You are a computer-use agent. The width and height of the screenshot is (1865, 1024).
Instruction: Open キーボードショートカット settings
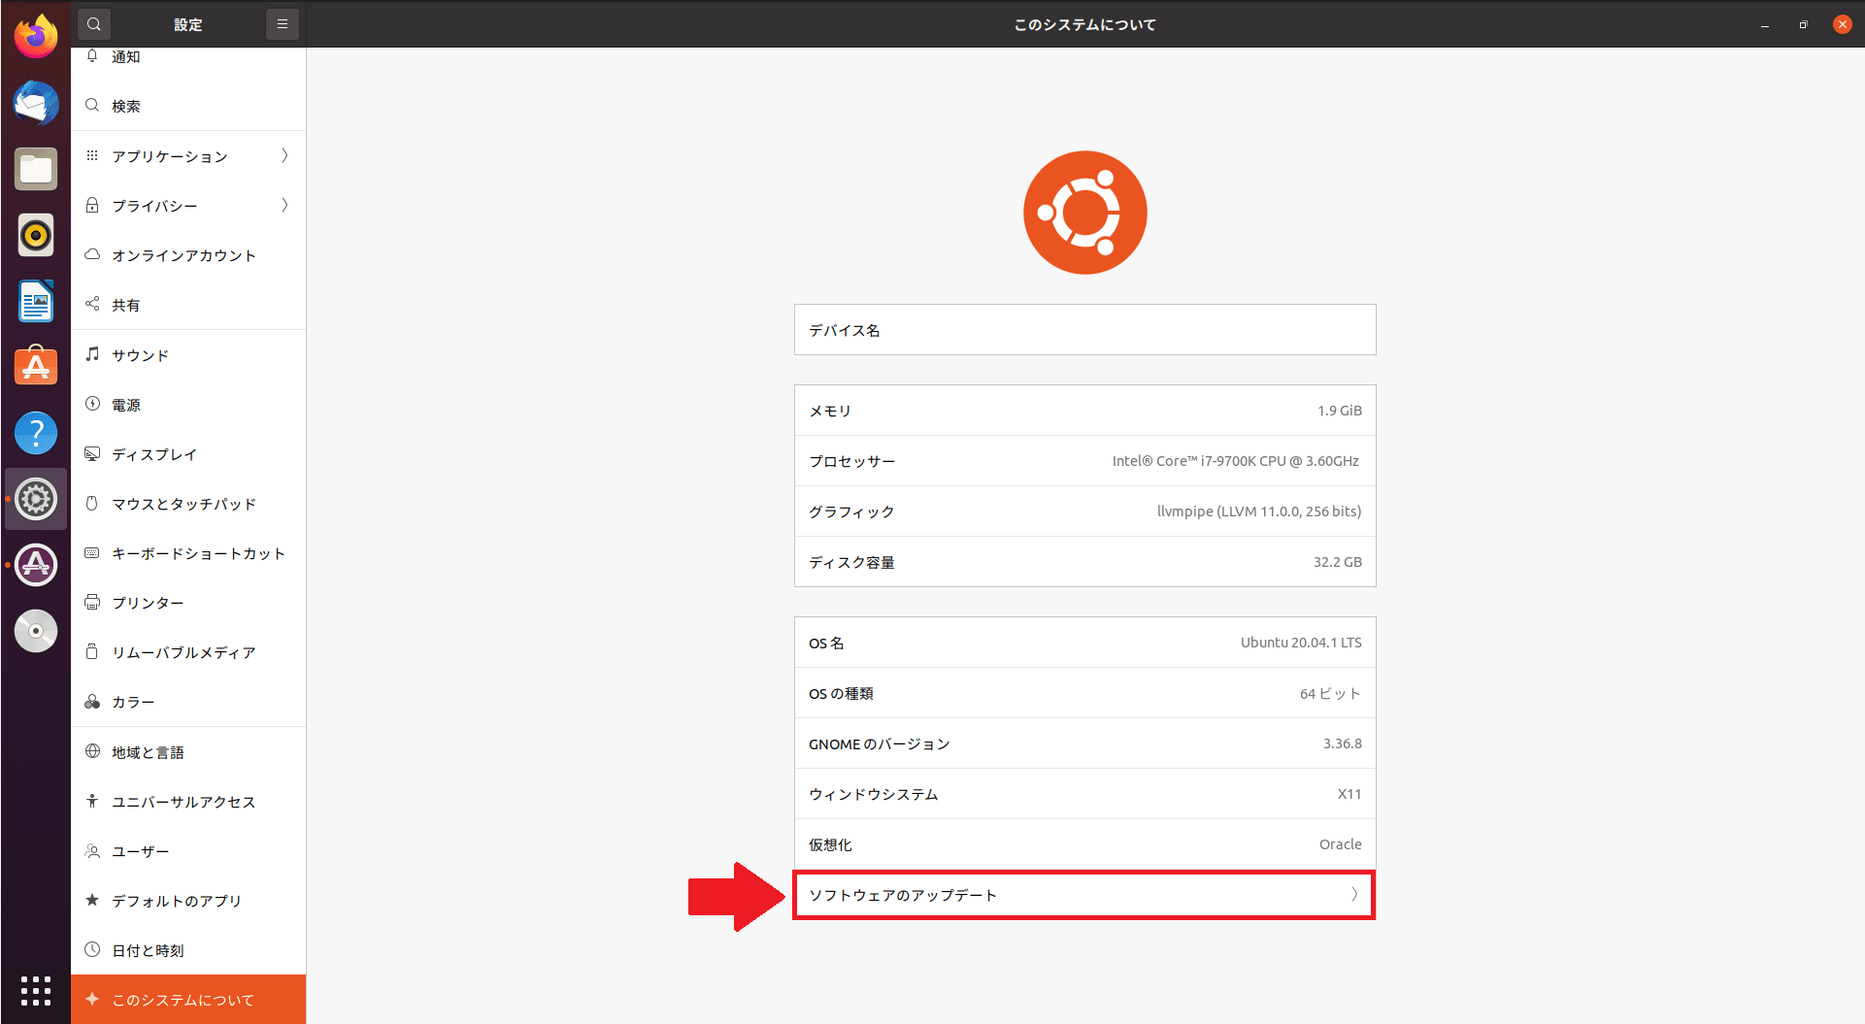pyautogui.click(x=188, y=553)
